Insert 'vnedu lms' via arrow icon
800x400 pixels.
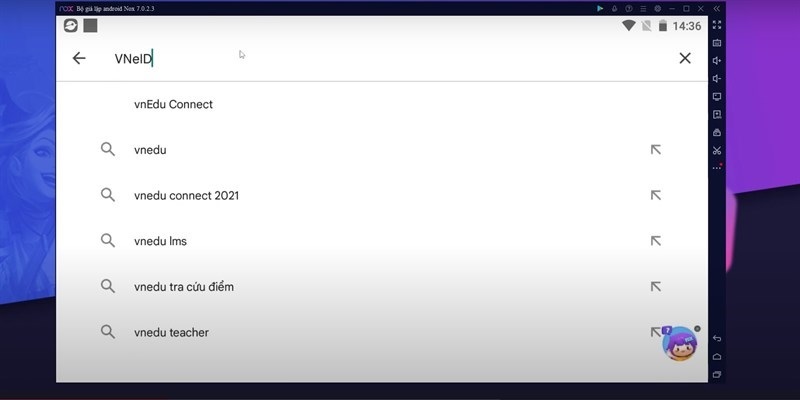pos(656,241)
